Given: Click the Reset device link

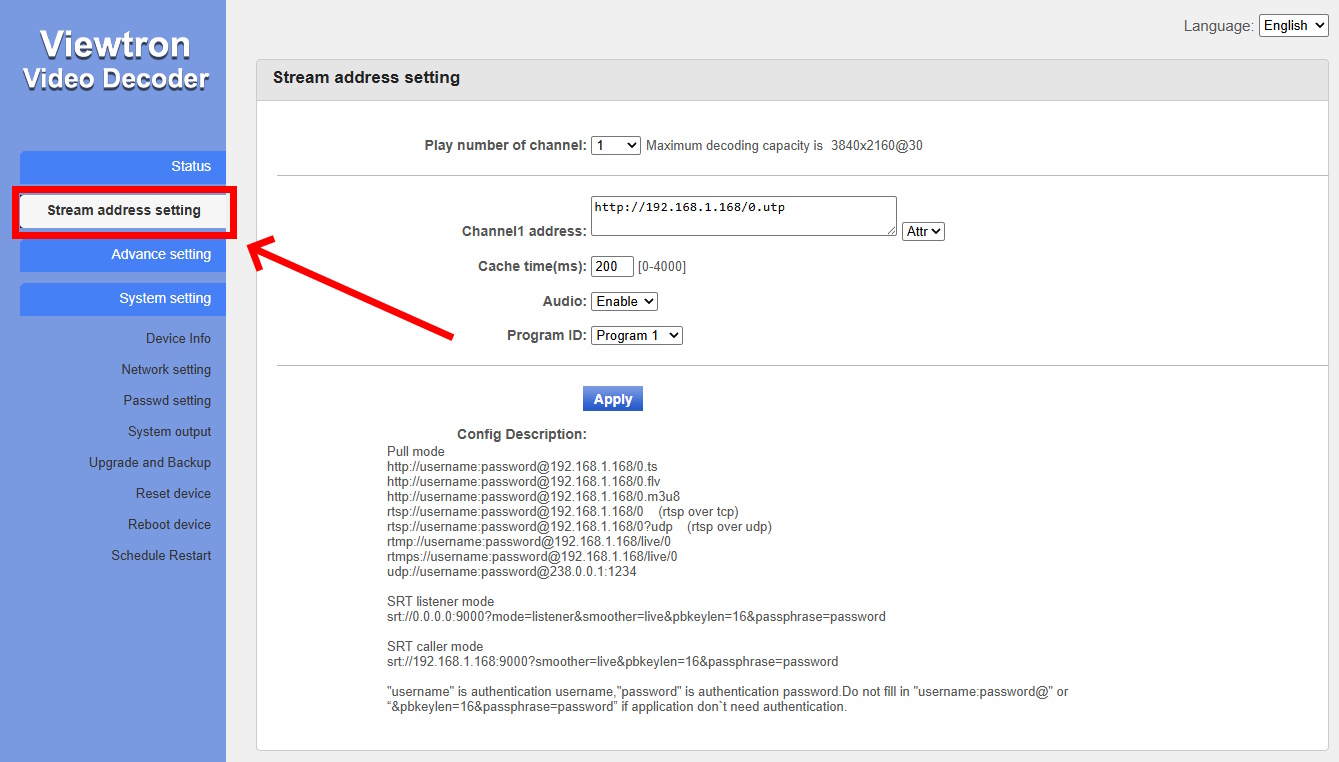Looking at the screenshot, I should point(173,493).
